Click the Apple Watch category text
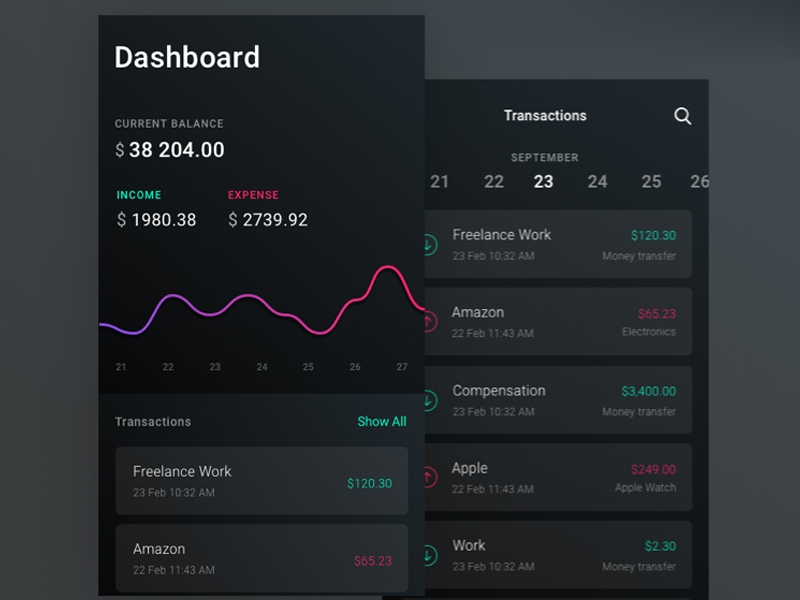Screen dimensions: 800x600 645,487
